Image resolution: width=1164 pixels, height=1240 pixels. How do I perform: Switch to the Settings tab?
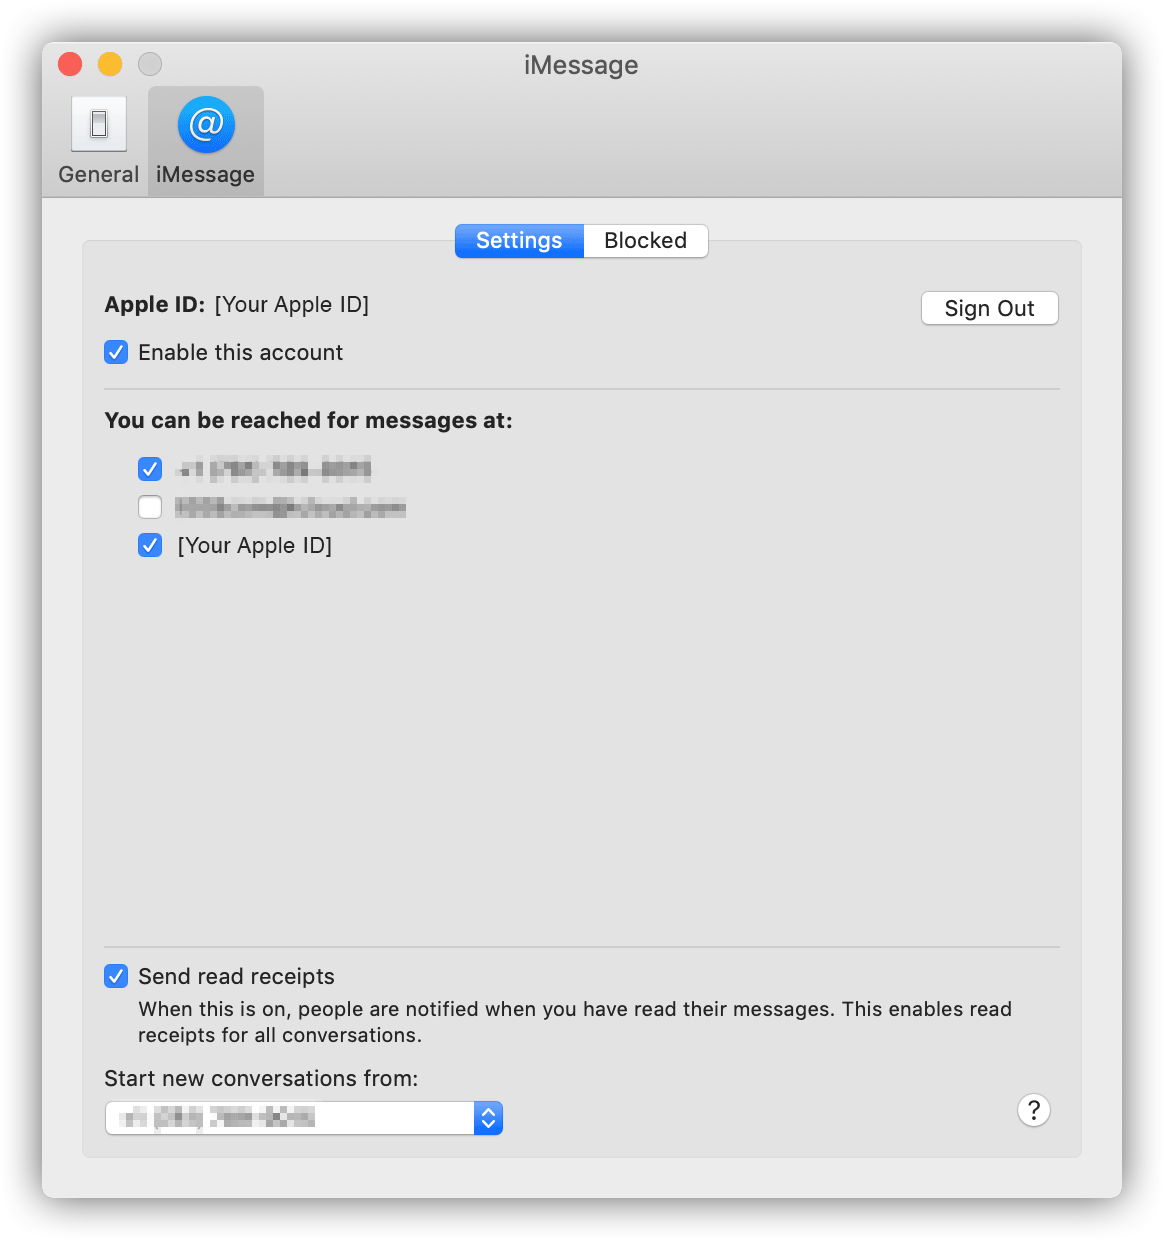pos(519,241)
